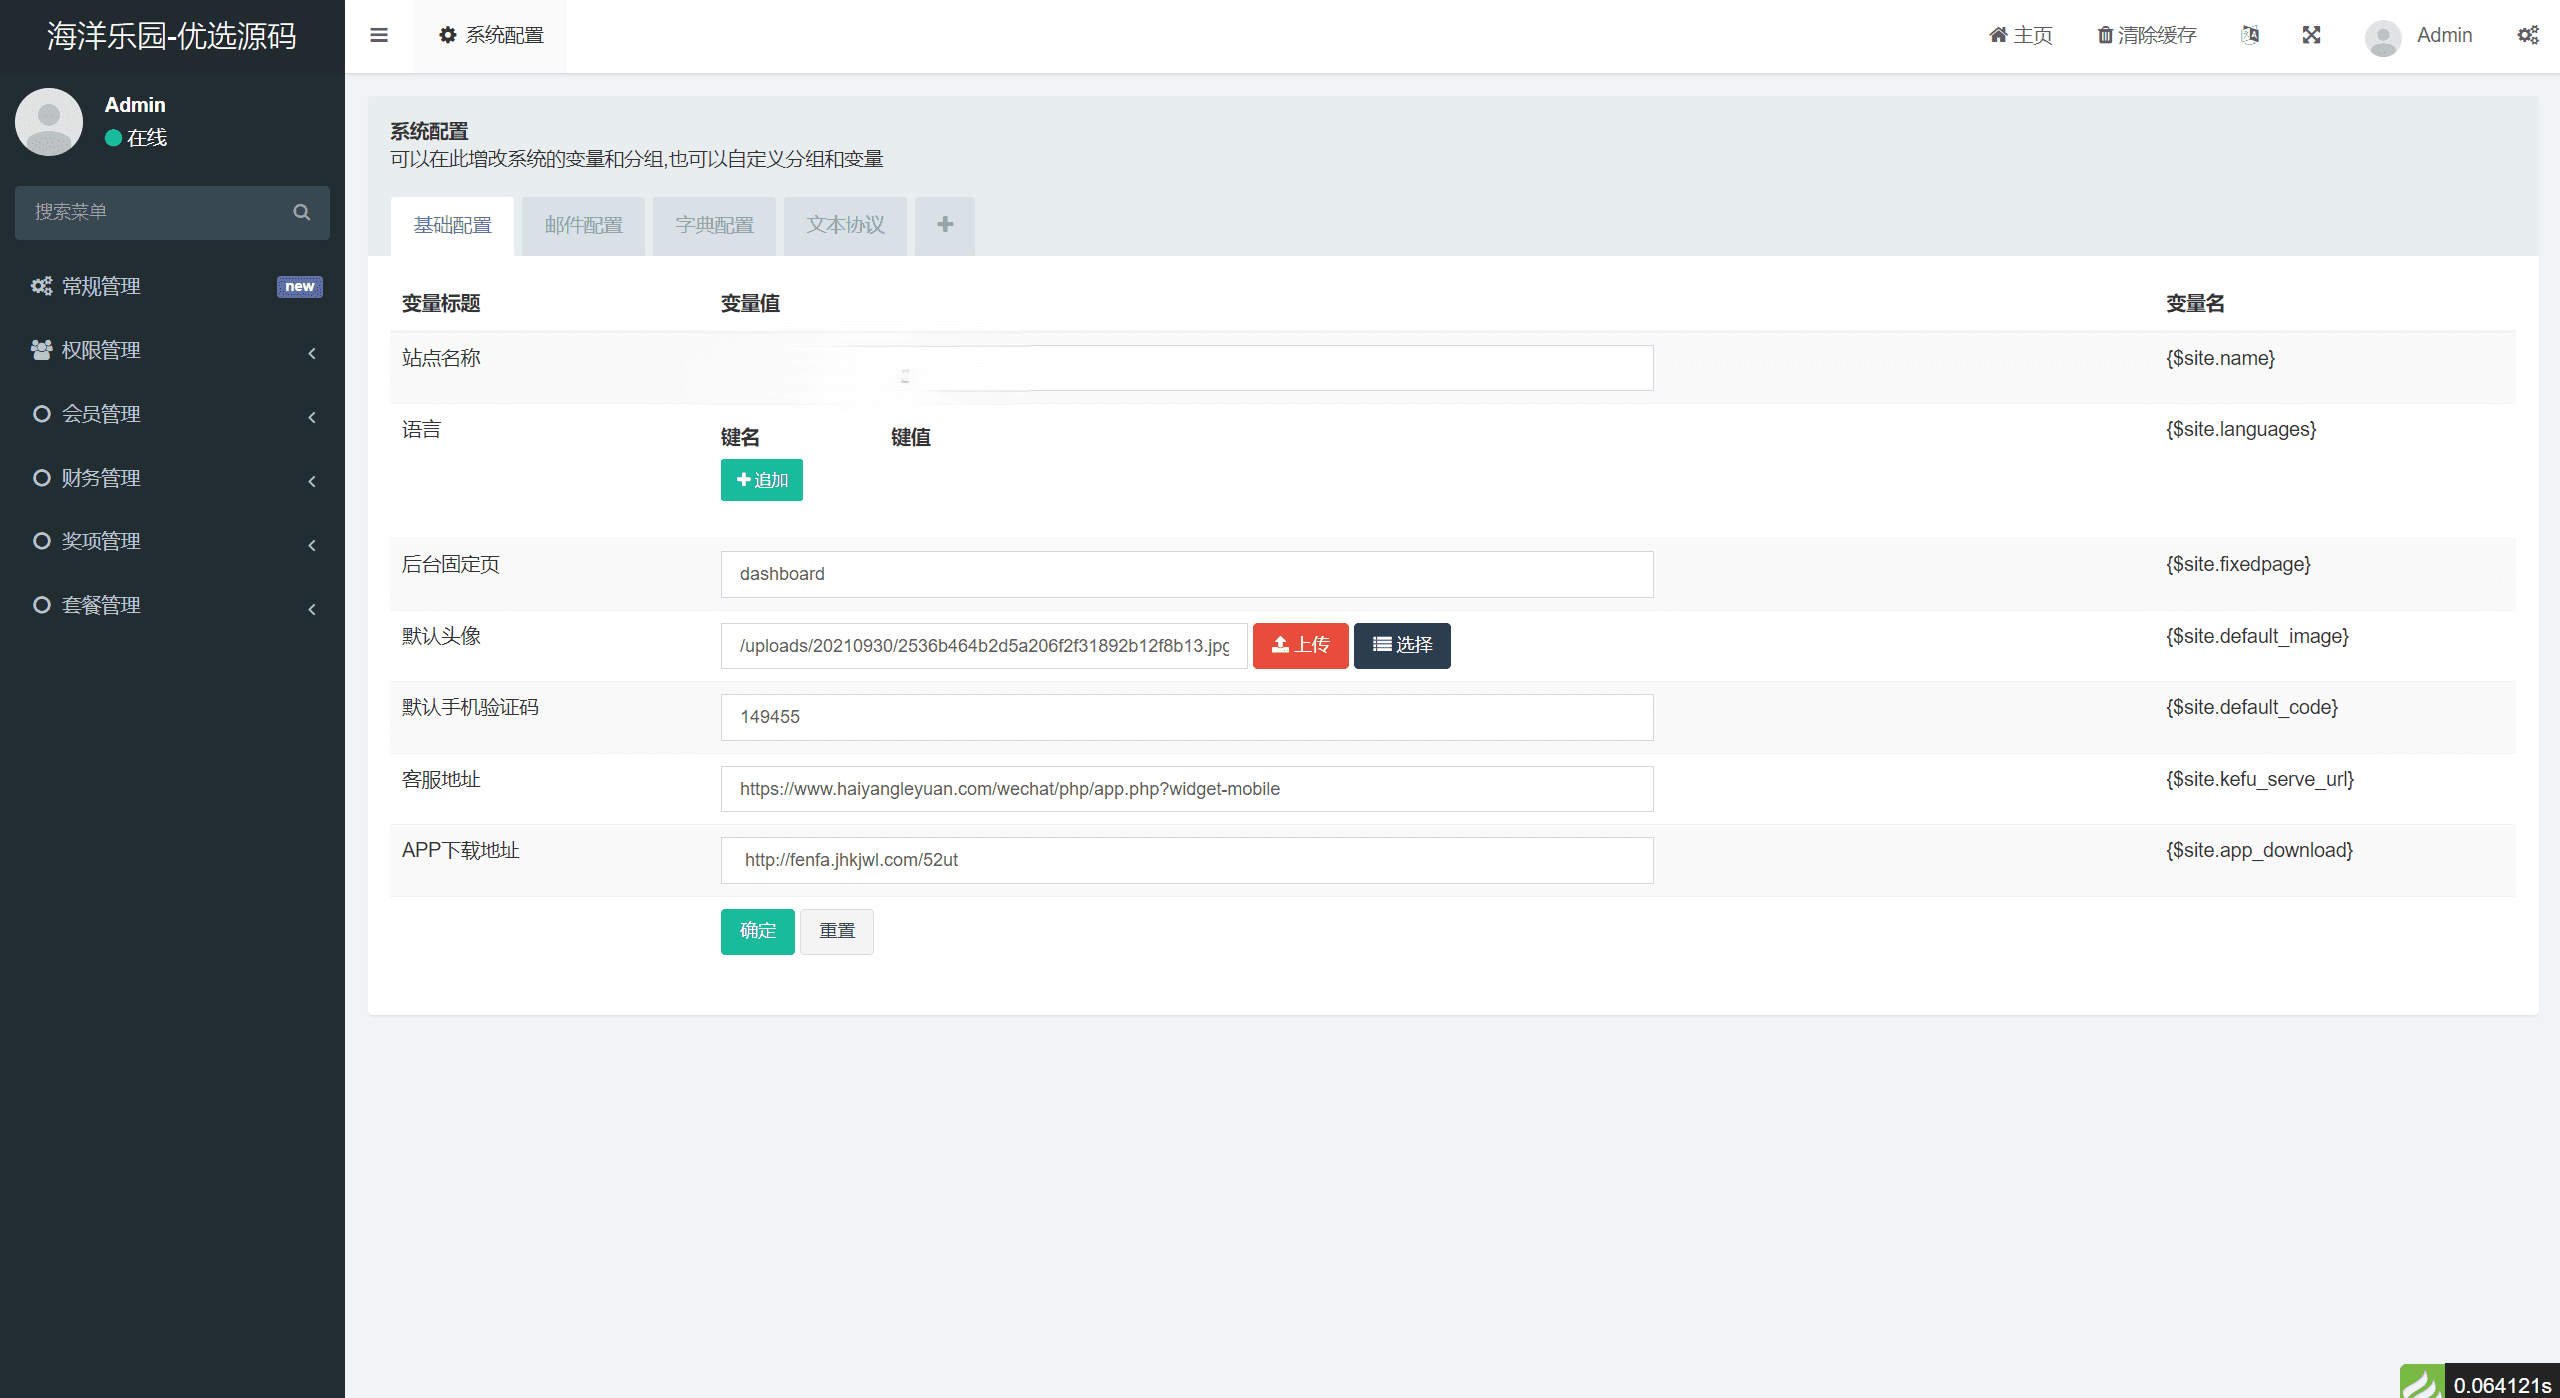Toggle fullscreen mode icon
The width and height of the screenshot is (2560, 1398).
click(x=2311, y=35)
